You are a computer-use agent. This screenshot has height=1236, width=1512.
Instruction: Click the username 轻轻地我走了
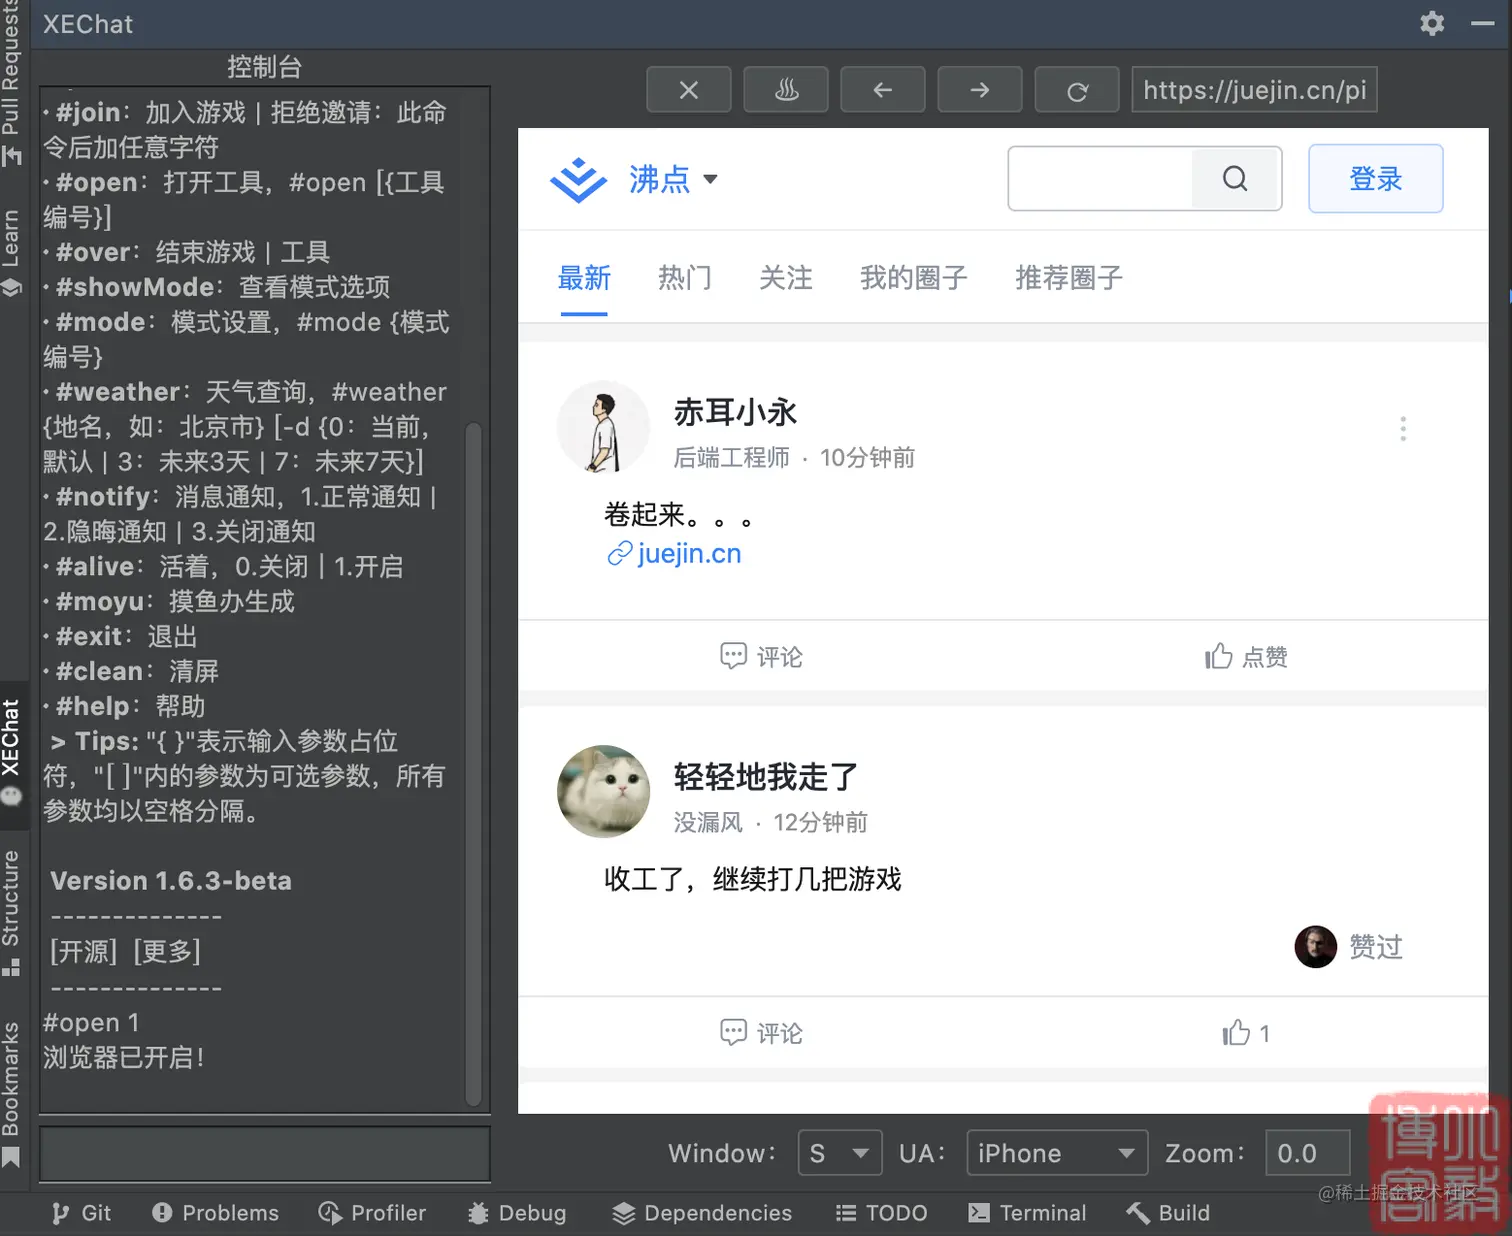[766, 777]
